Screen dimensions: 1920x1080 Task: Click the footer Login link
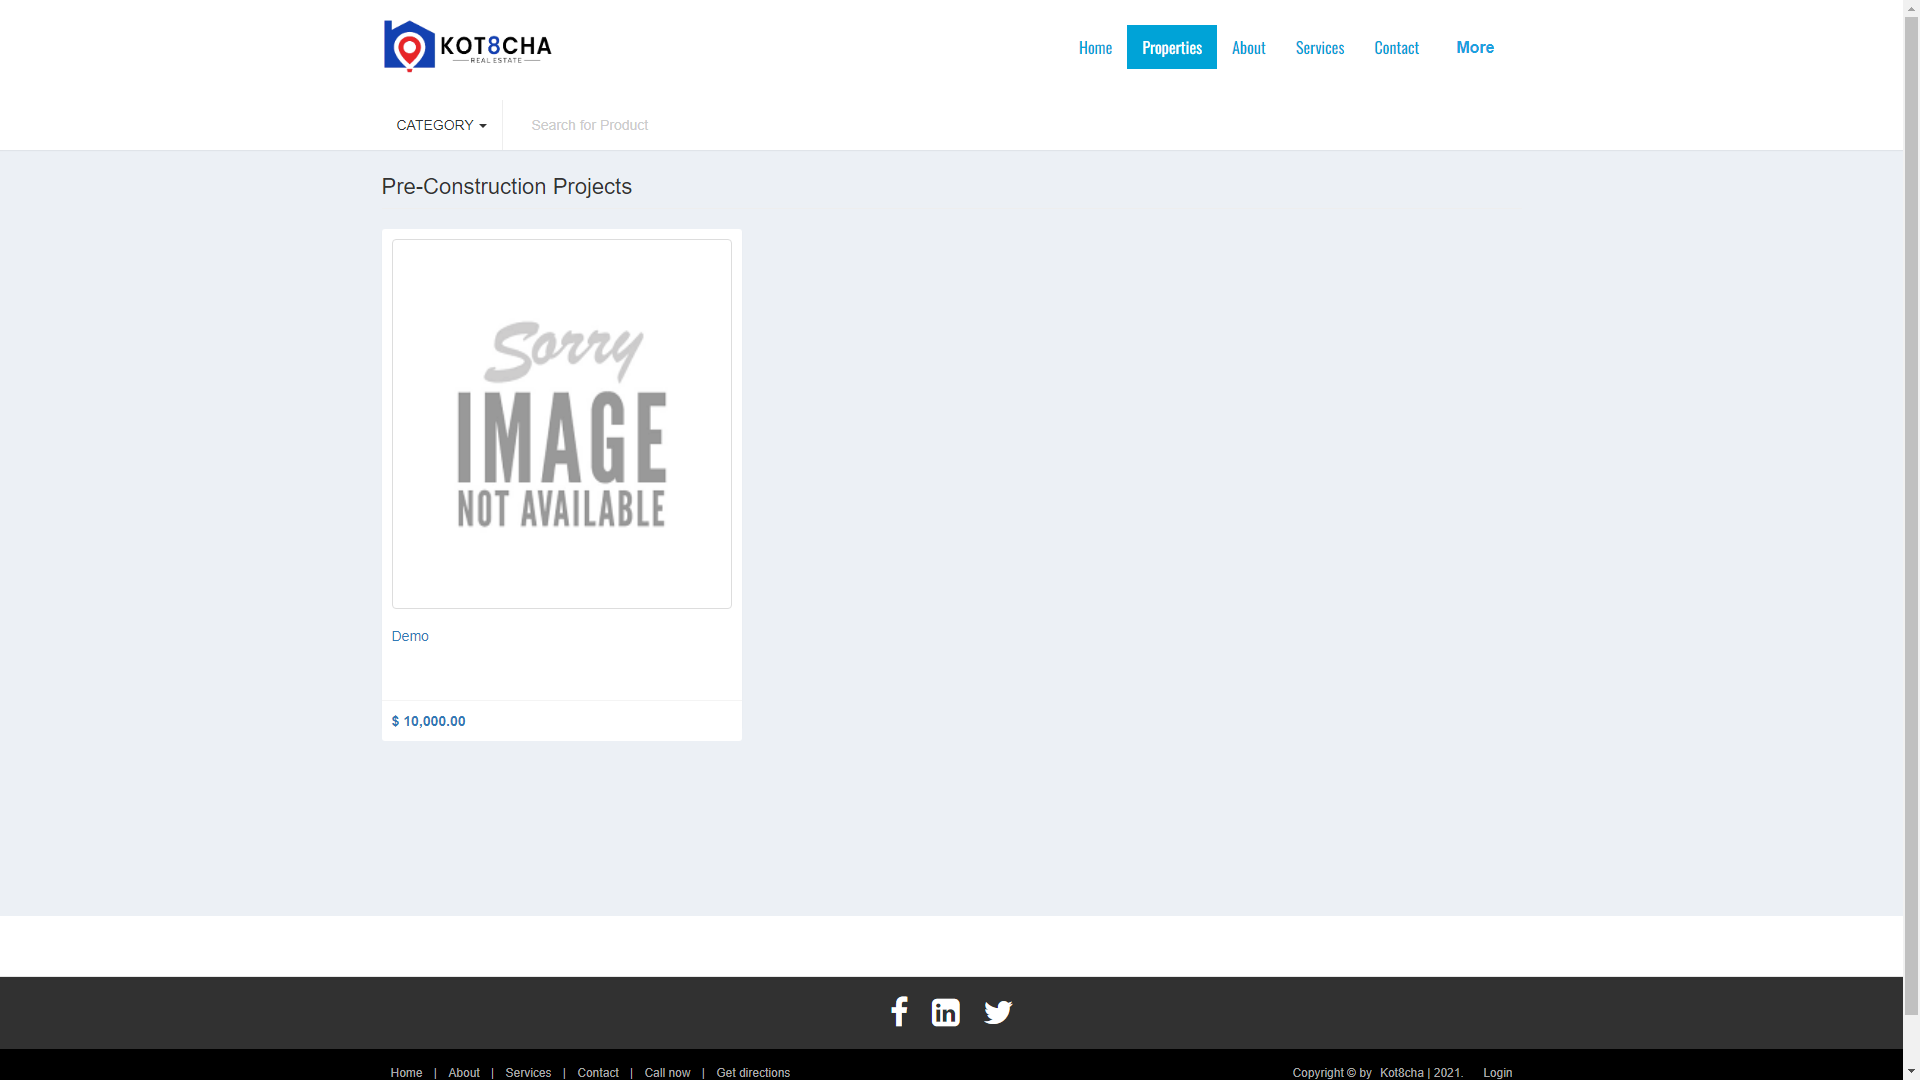tap(1497, 1072)
